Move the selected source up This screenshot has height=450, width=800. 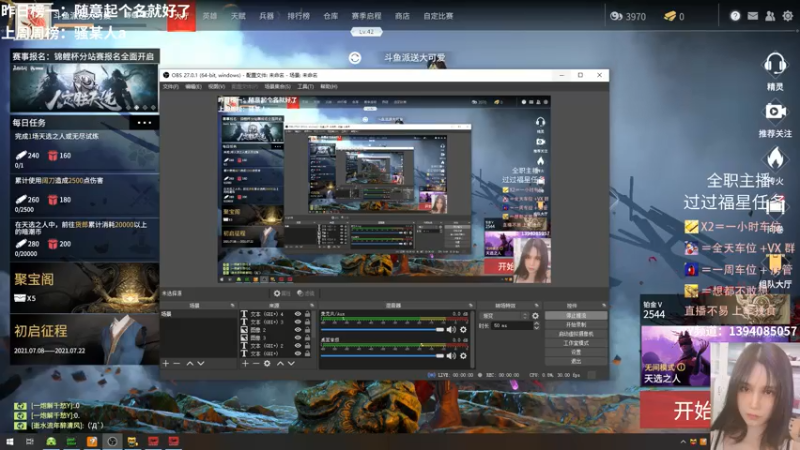pyautogui.click(x=280, y=363)
